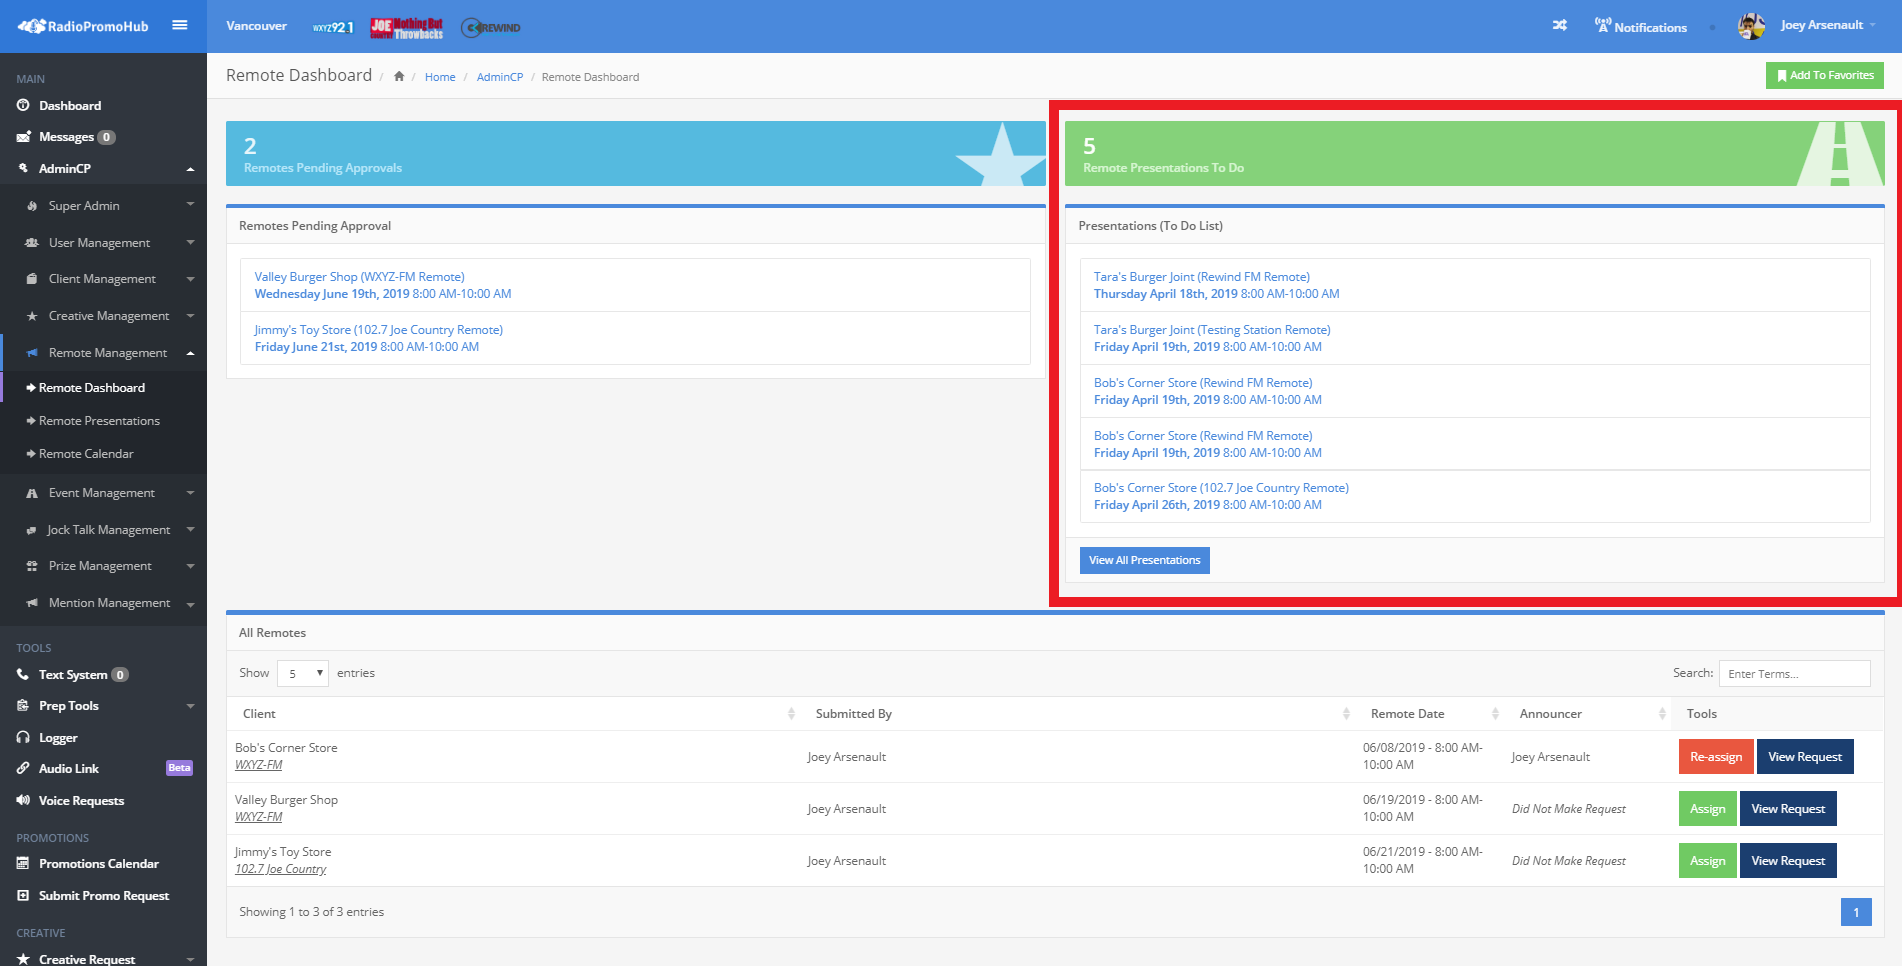The height and width of the screenshot is (966, 1902).
Task: Go to Promotions Calendar in sidebar
Action: [98, 864]
